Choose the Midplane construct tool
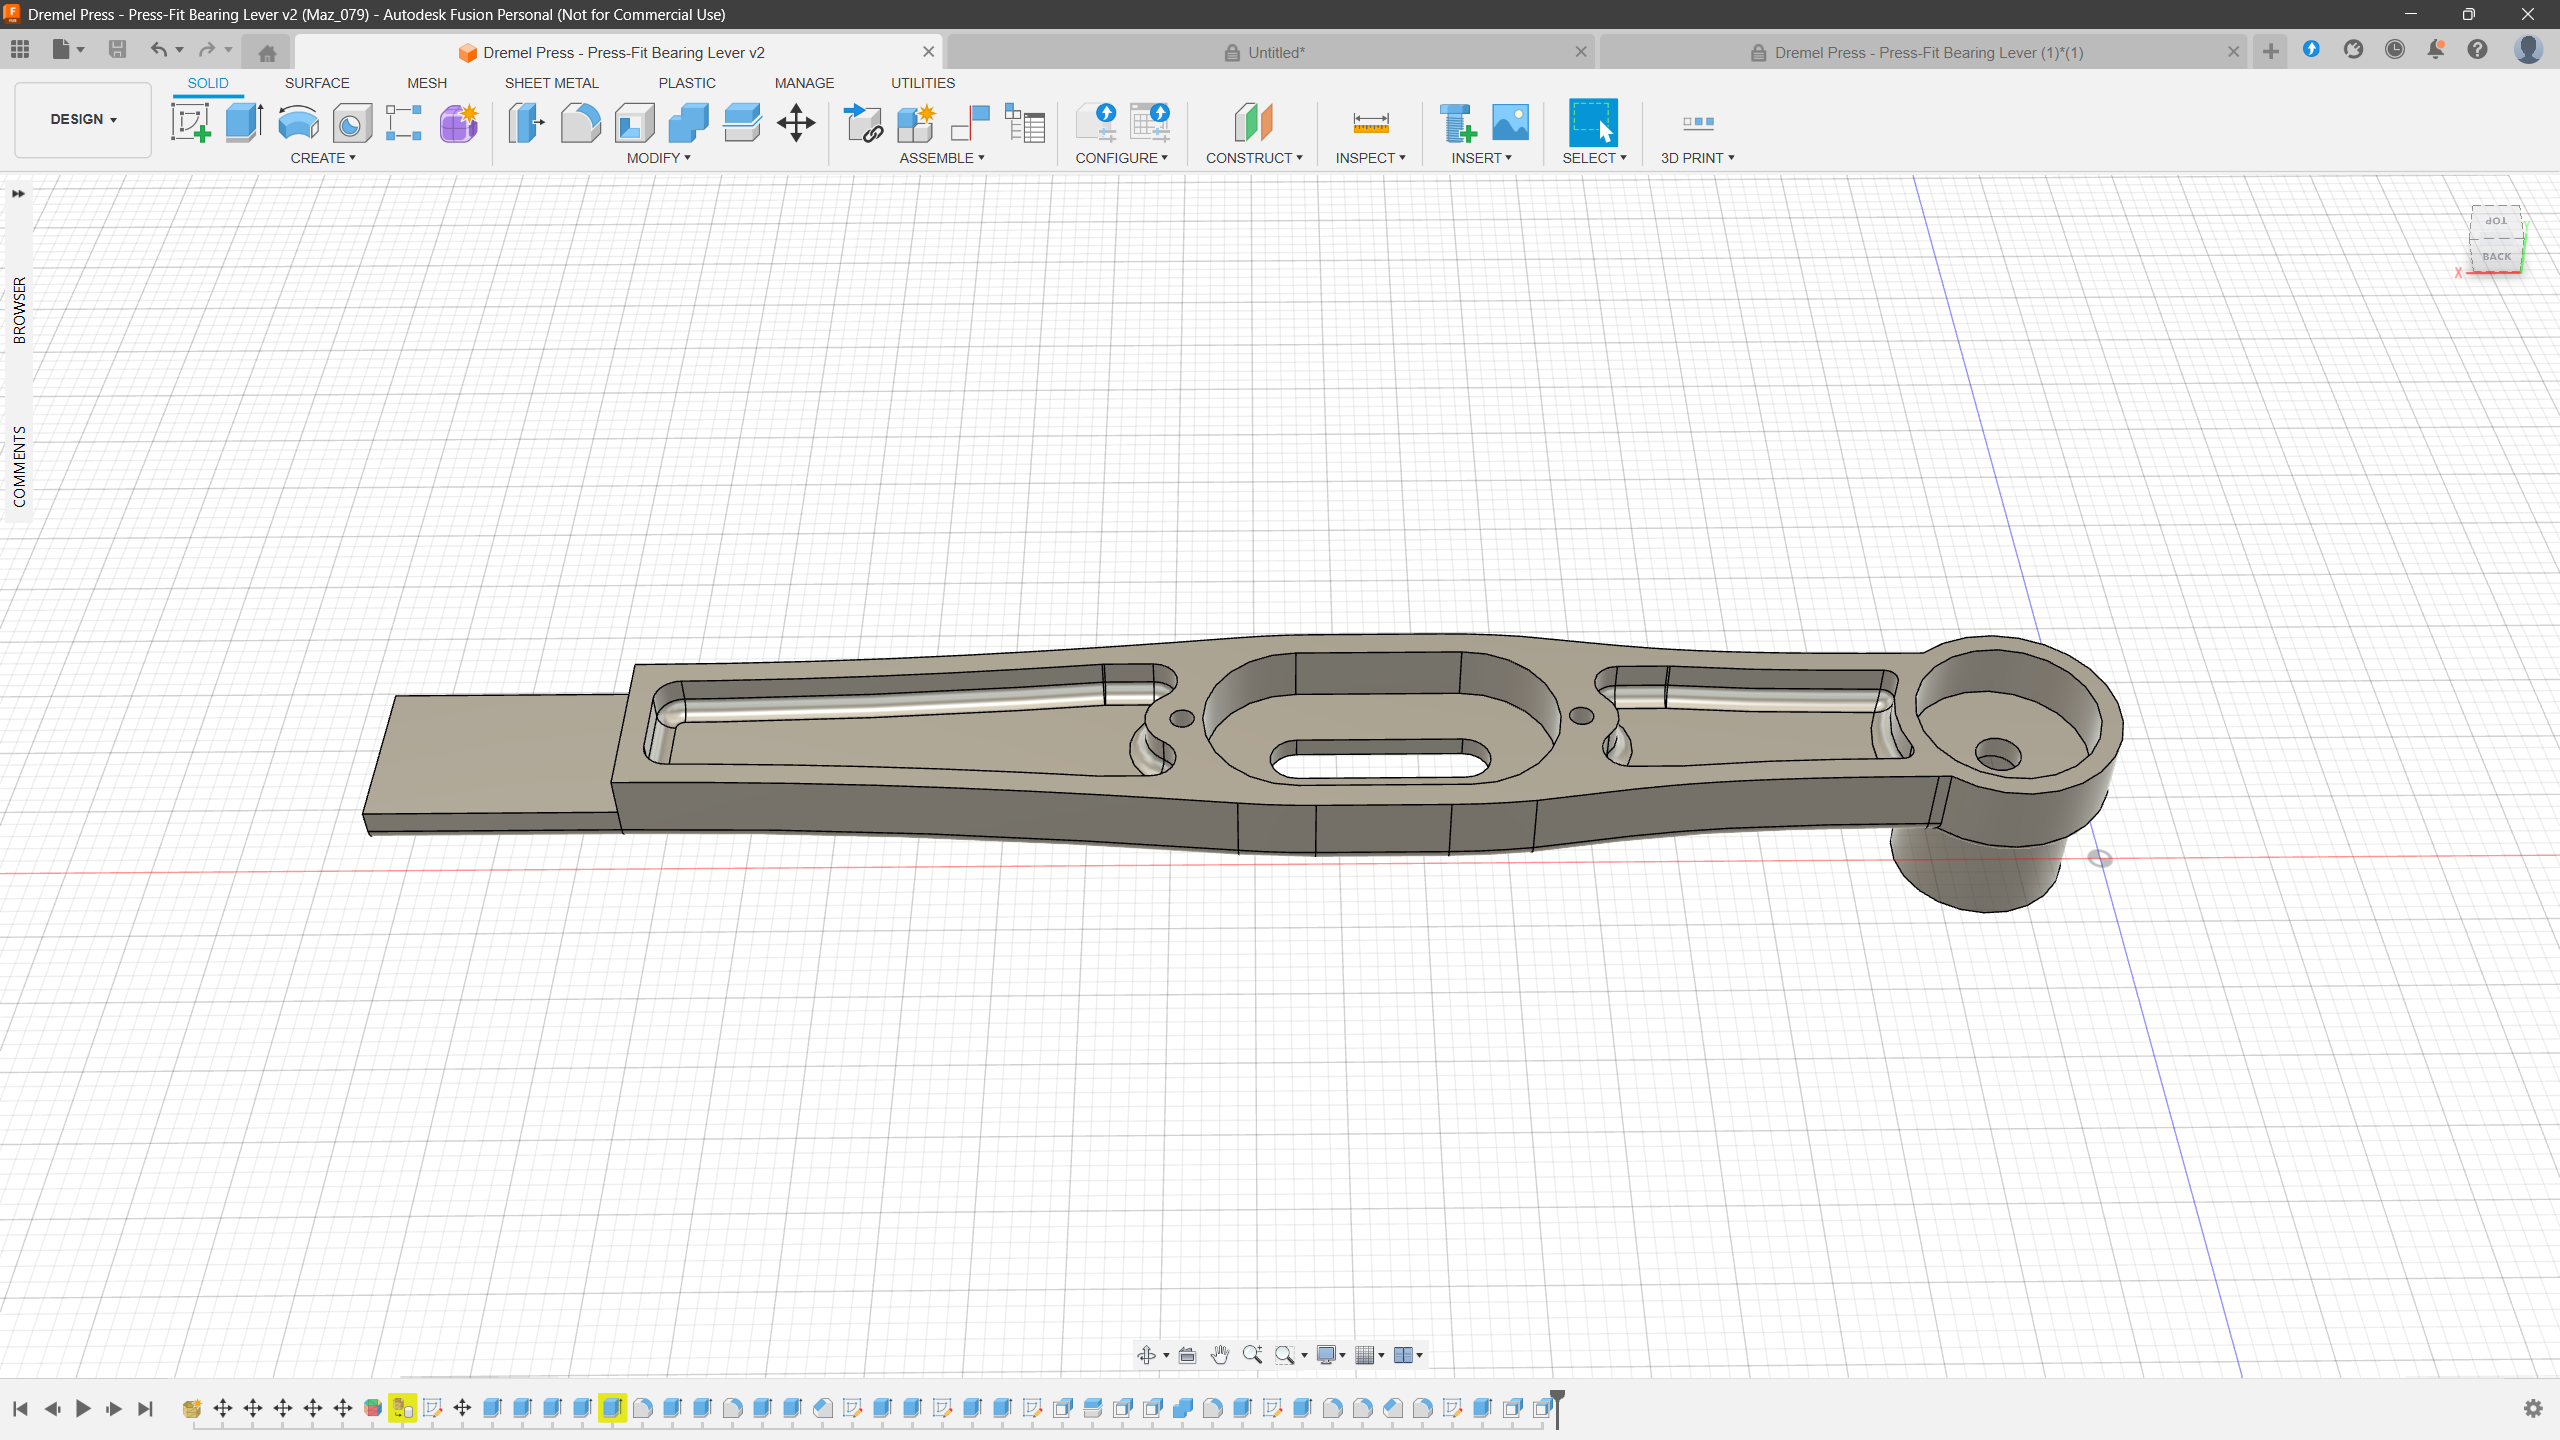The image size is (2560, 1440). point(1253,123)
